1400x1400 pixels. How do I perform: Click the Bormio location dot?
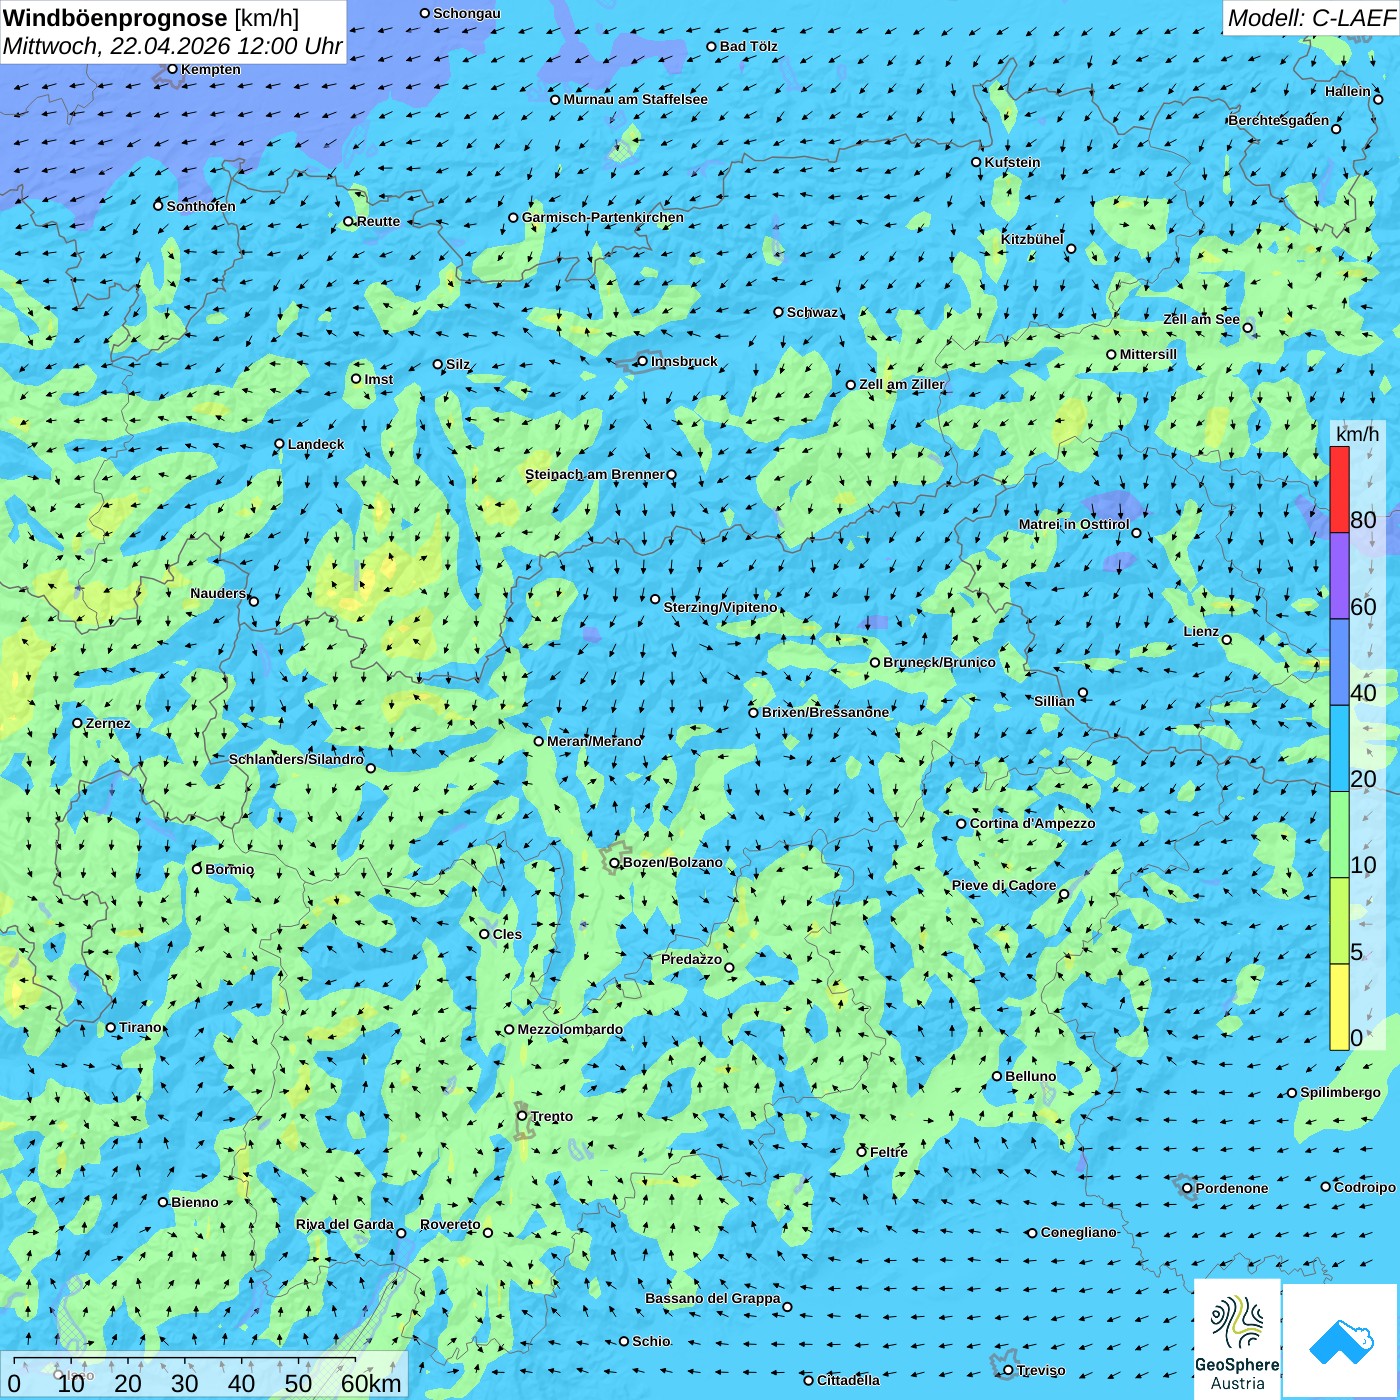(197, 869)
